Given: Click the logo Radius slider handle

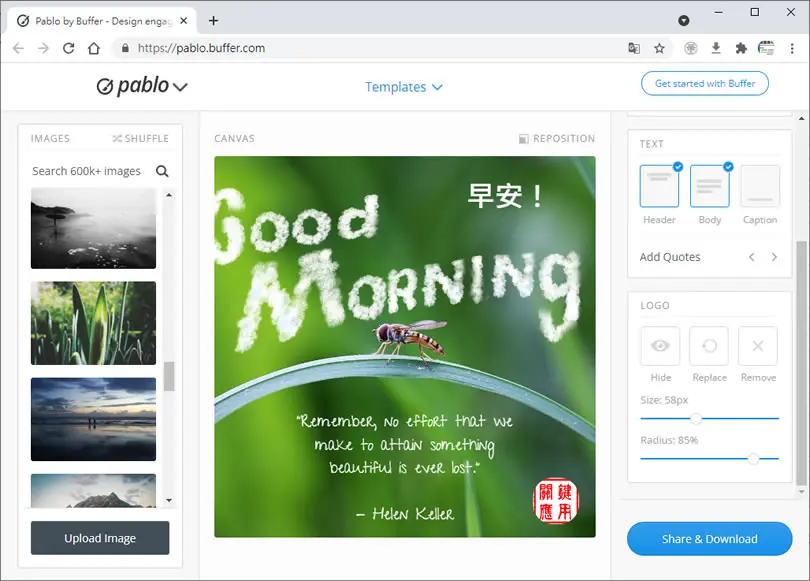Looking at the screenshot, I should (754, 458).
